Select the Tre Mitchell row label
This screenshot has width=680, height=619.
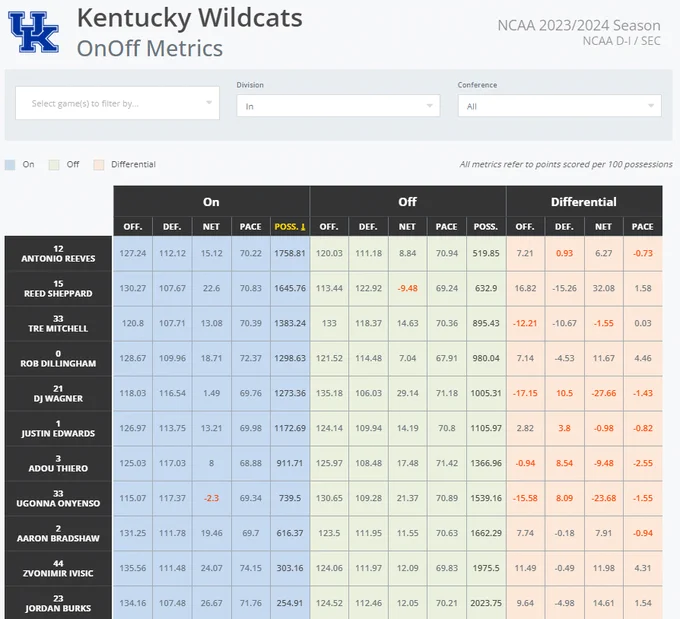(58, 324)
